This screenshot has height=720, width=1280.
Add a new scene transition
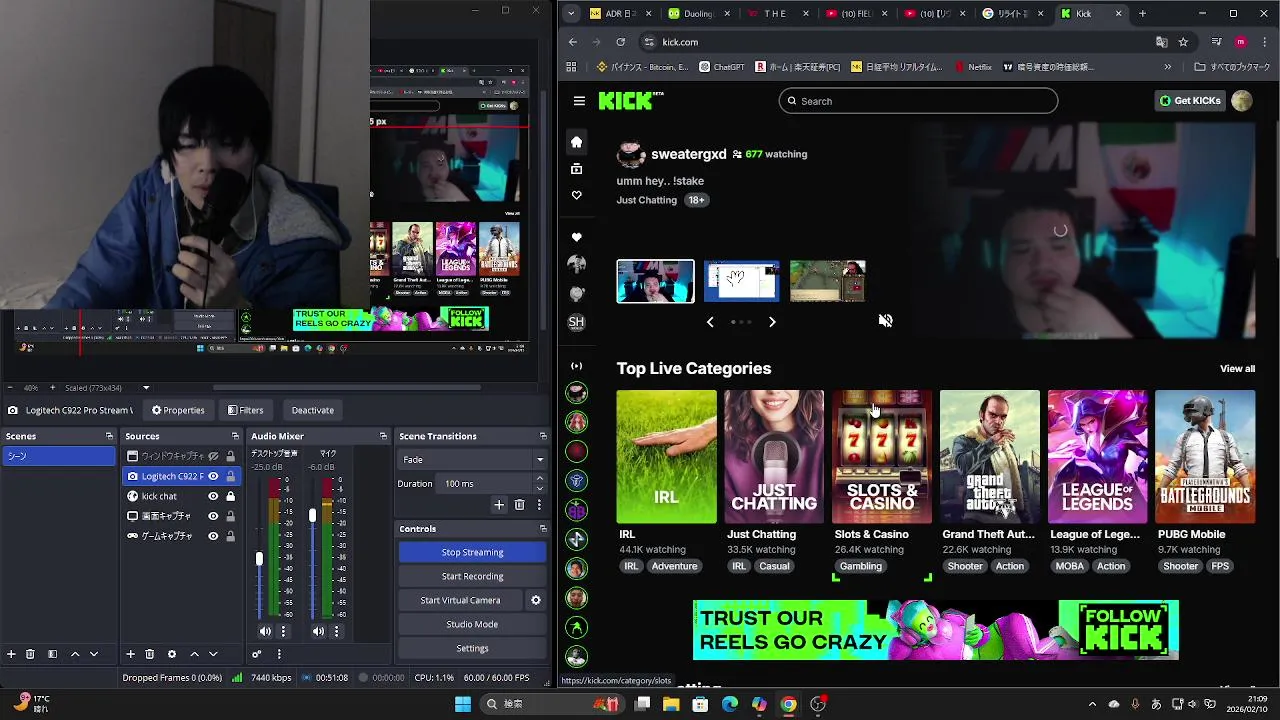[x=499, y=505]
